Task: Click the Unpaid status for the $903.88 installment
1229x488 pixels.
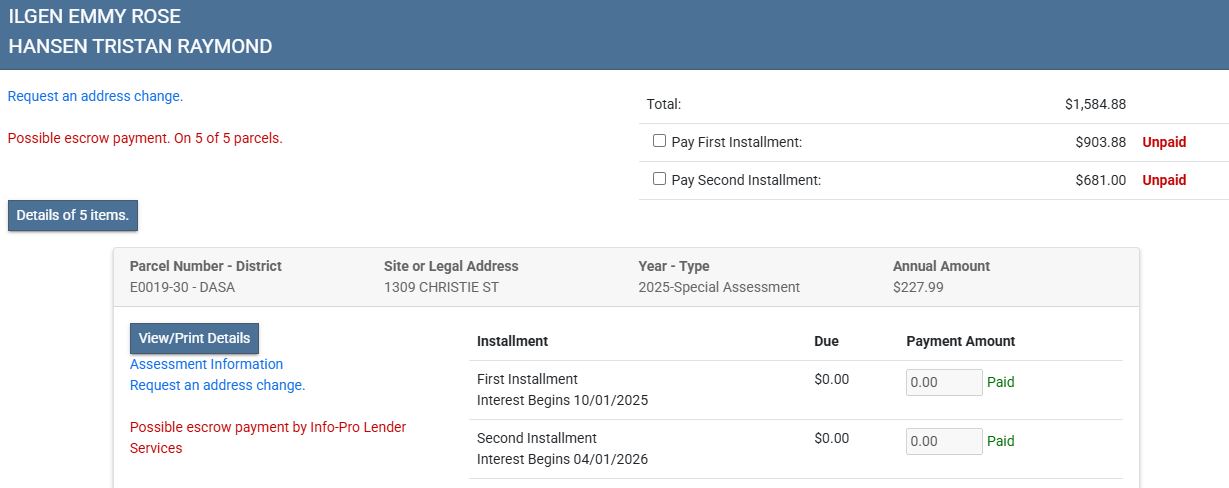Action: [1164, 142]
